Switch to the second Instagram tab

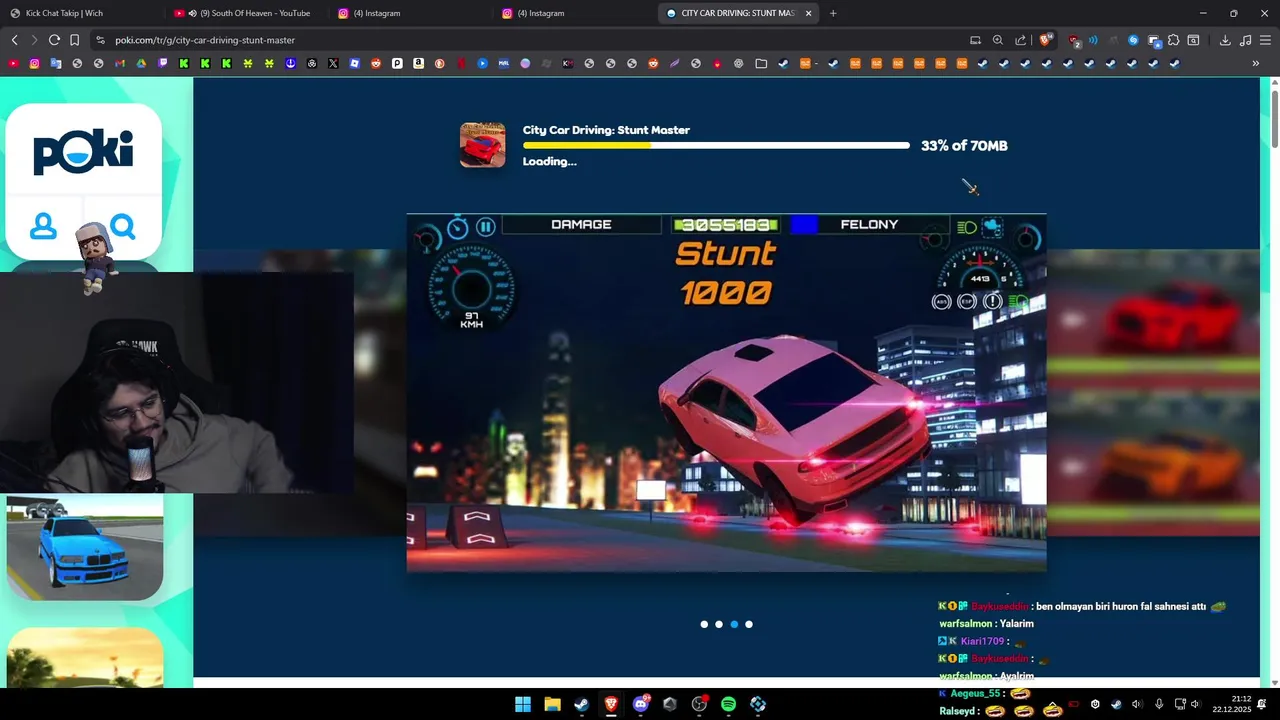pyautogui.click(x=573, y=13)
